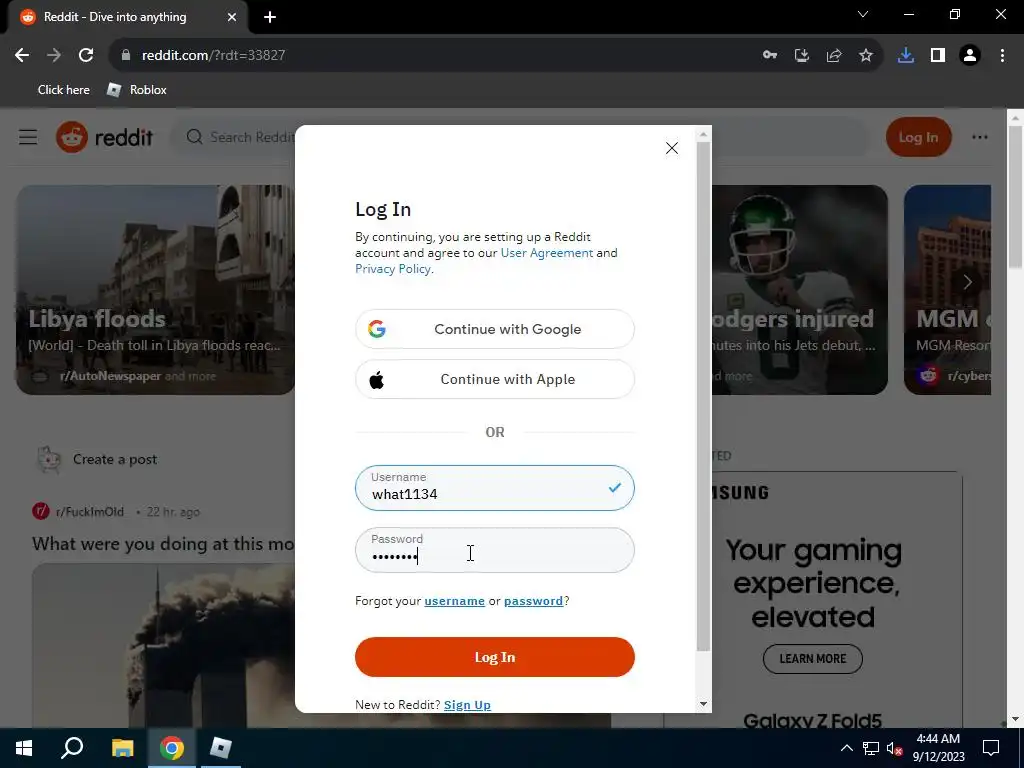Click the address bar URL

pyautogui.click(x=214, y=56)
